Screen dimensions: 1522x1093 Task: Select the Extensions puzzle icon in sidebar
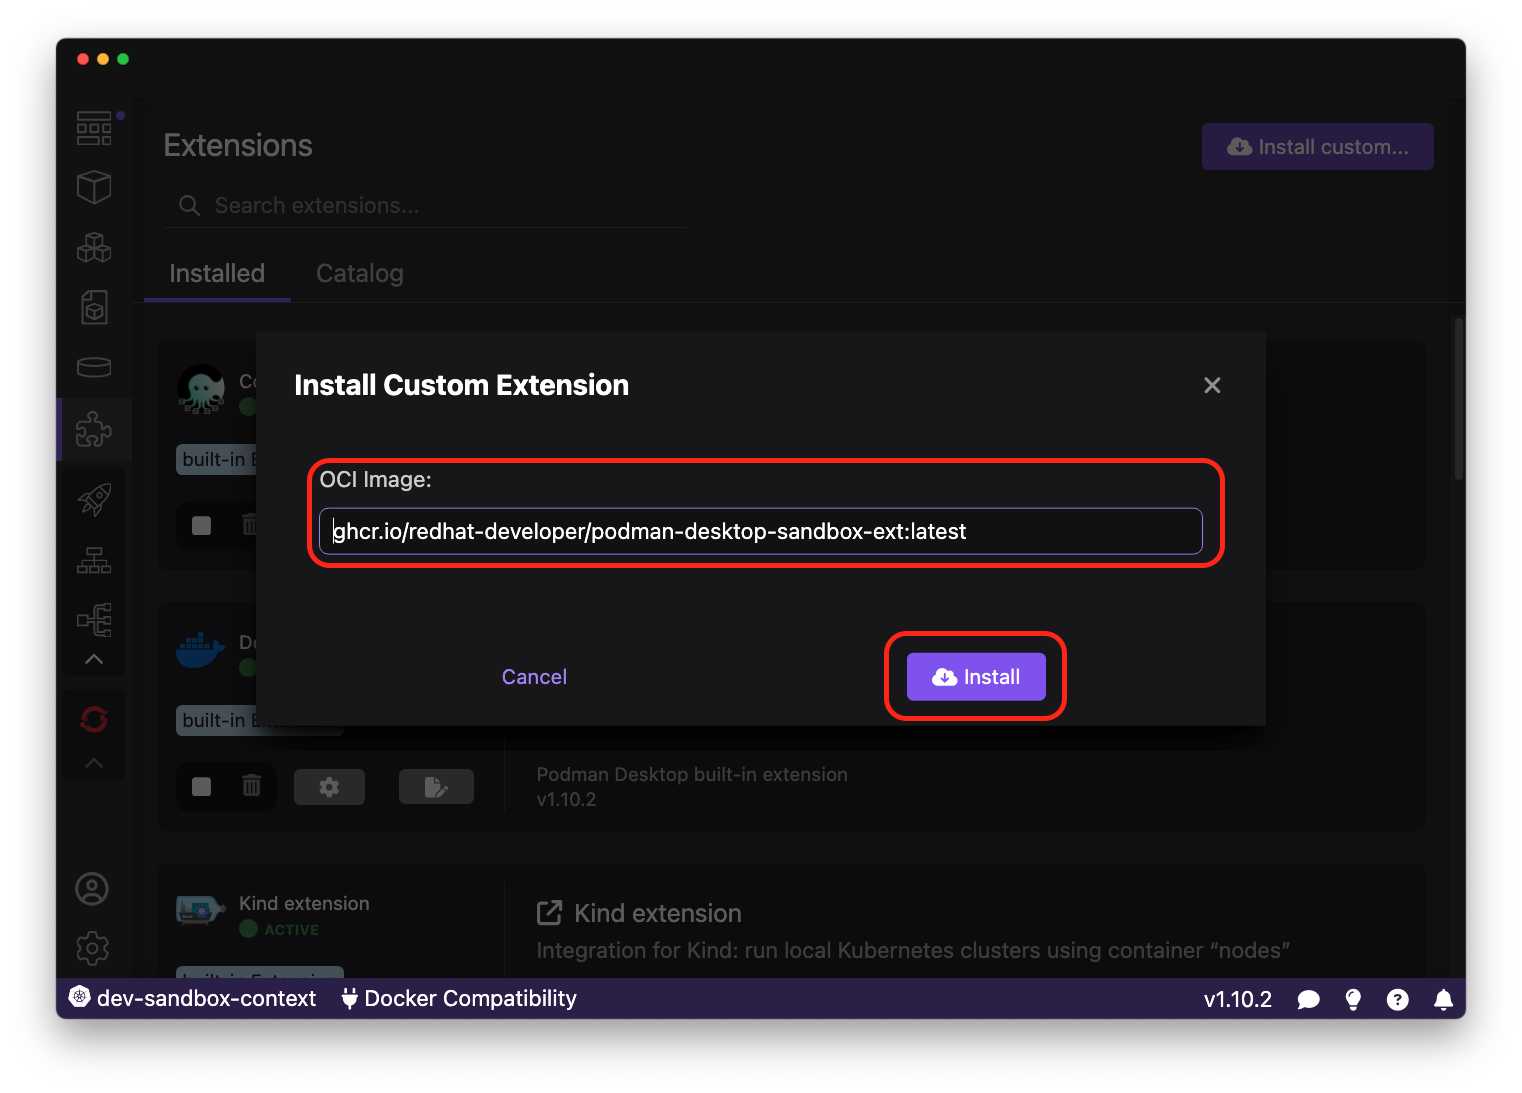coord(94,429)
